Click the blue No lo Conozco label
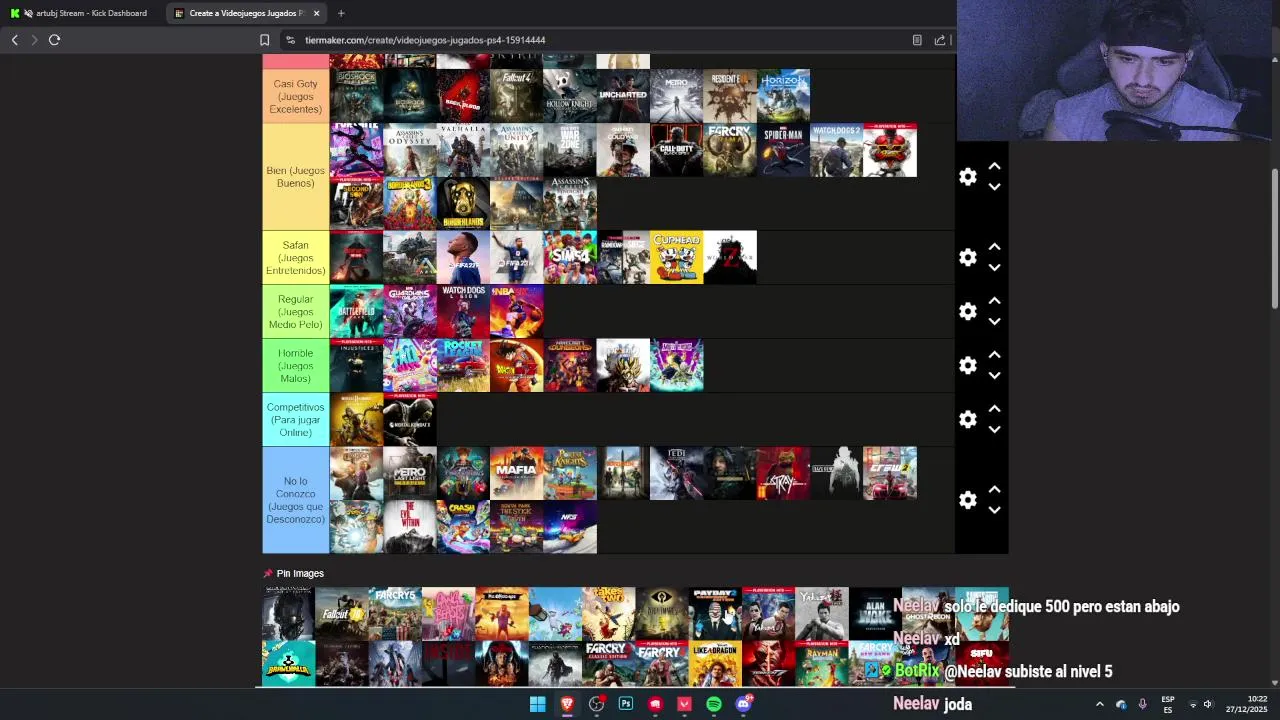The height and width of the screenshot is (720, 1280). (295, 500)
